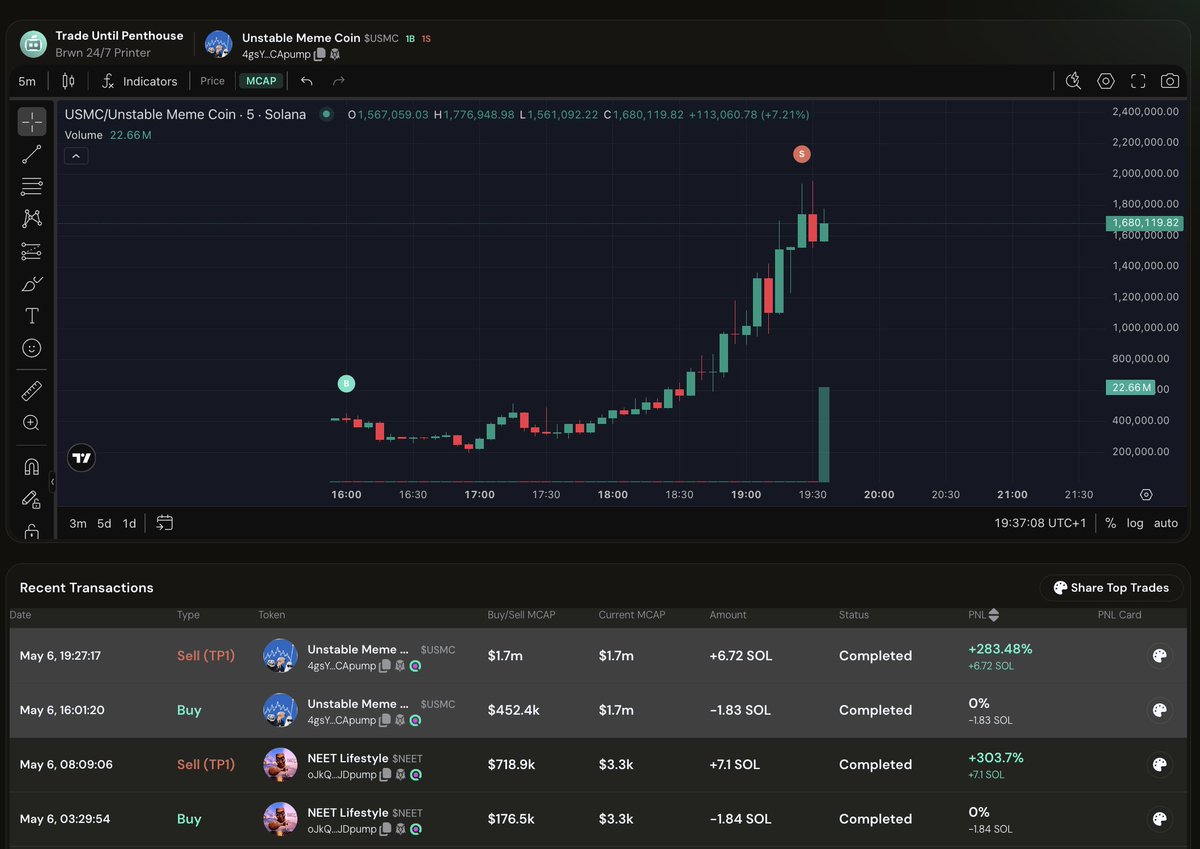Open PNL card for 19:27:17 Sell

click(1159, 656)
